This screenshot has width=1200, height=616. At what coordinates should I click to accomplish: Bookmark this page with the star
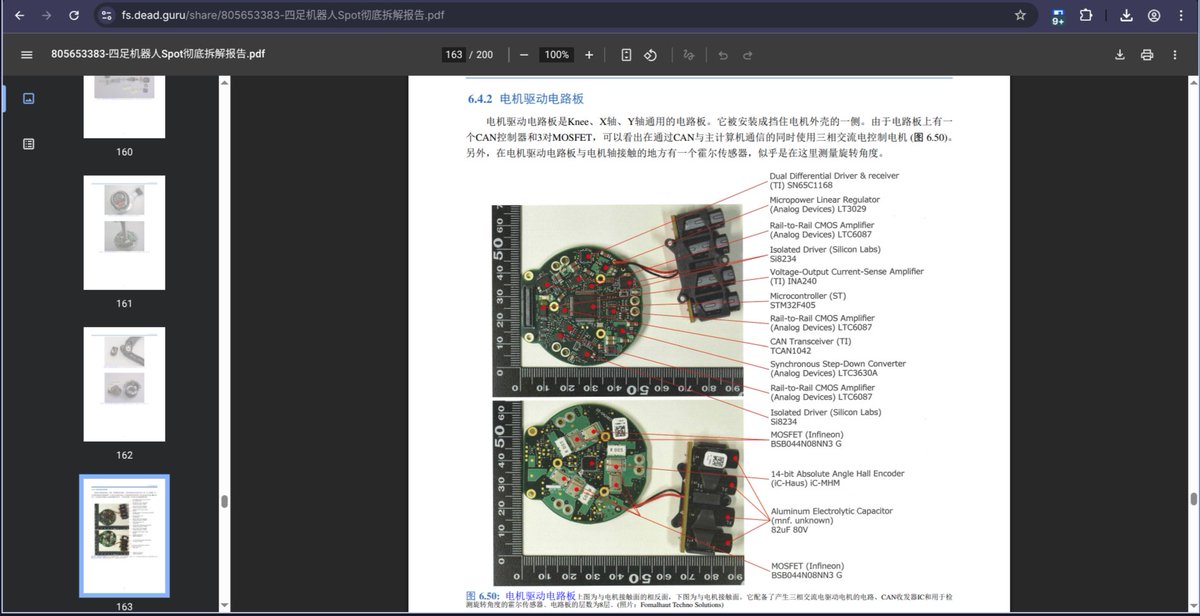tap(1020, 16)
